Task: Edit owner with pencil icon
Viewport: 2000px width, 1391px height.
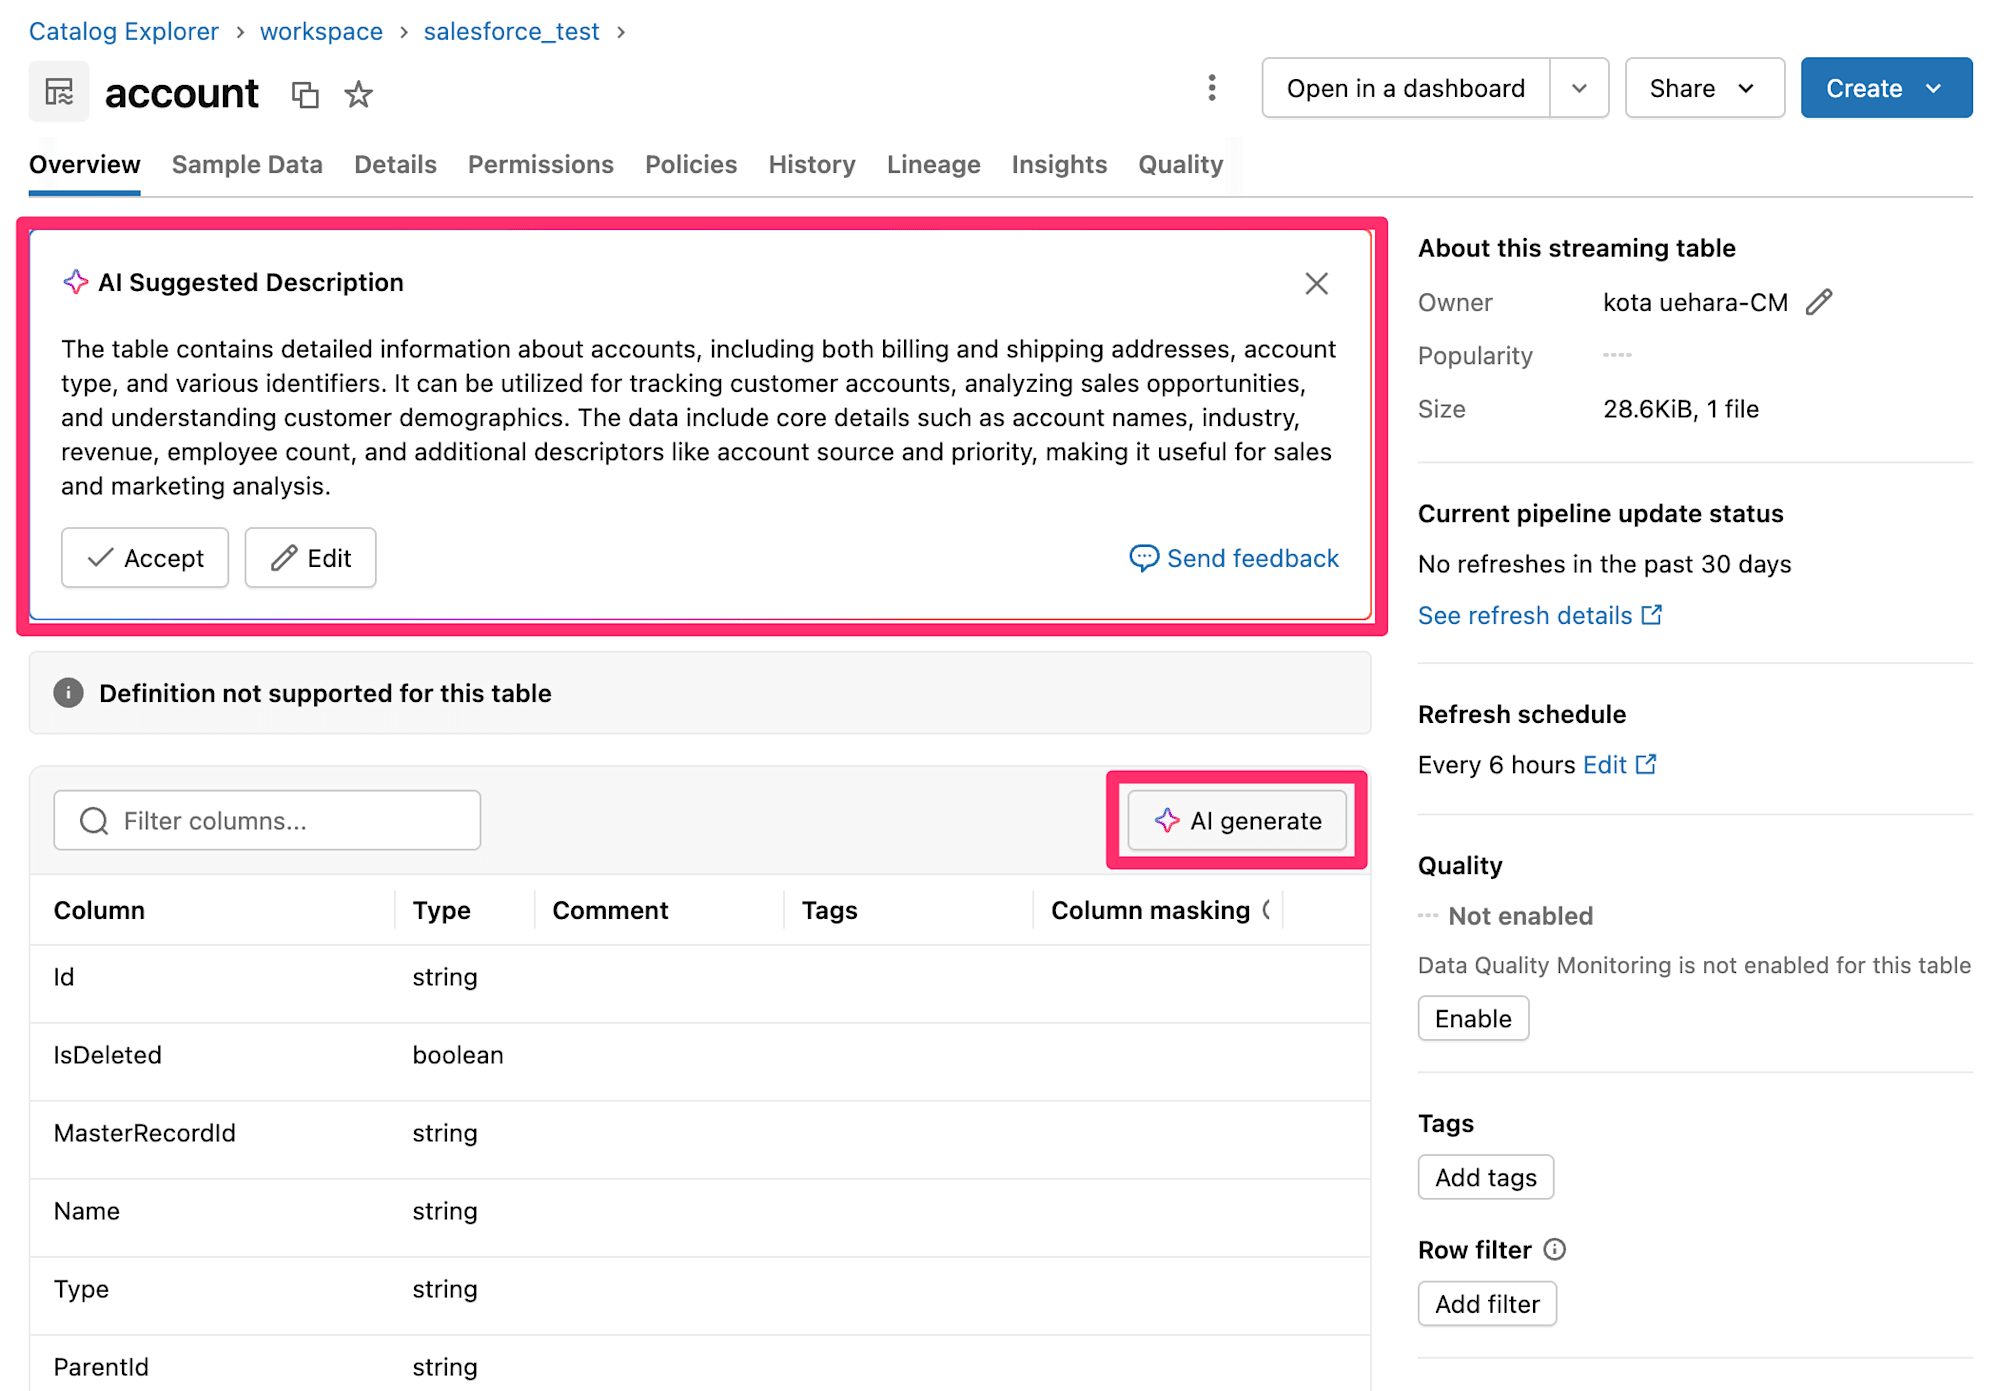Action: (1819, 302)
